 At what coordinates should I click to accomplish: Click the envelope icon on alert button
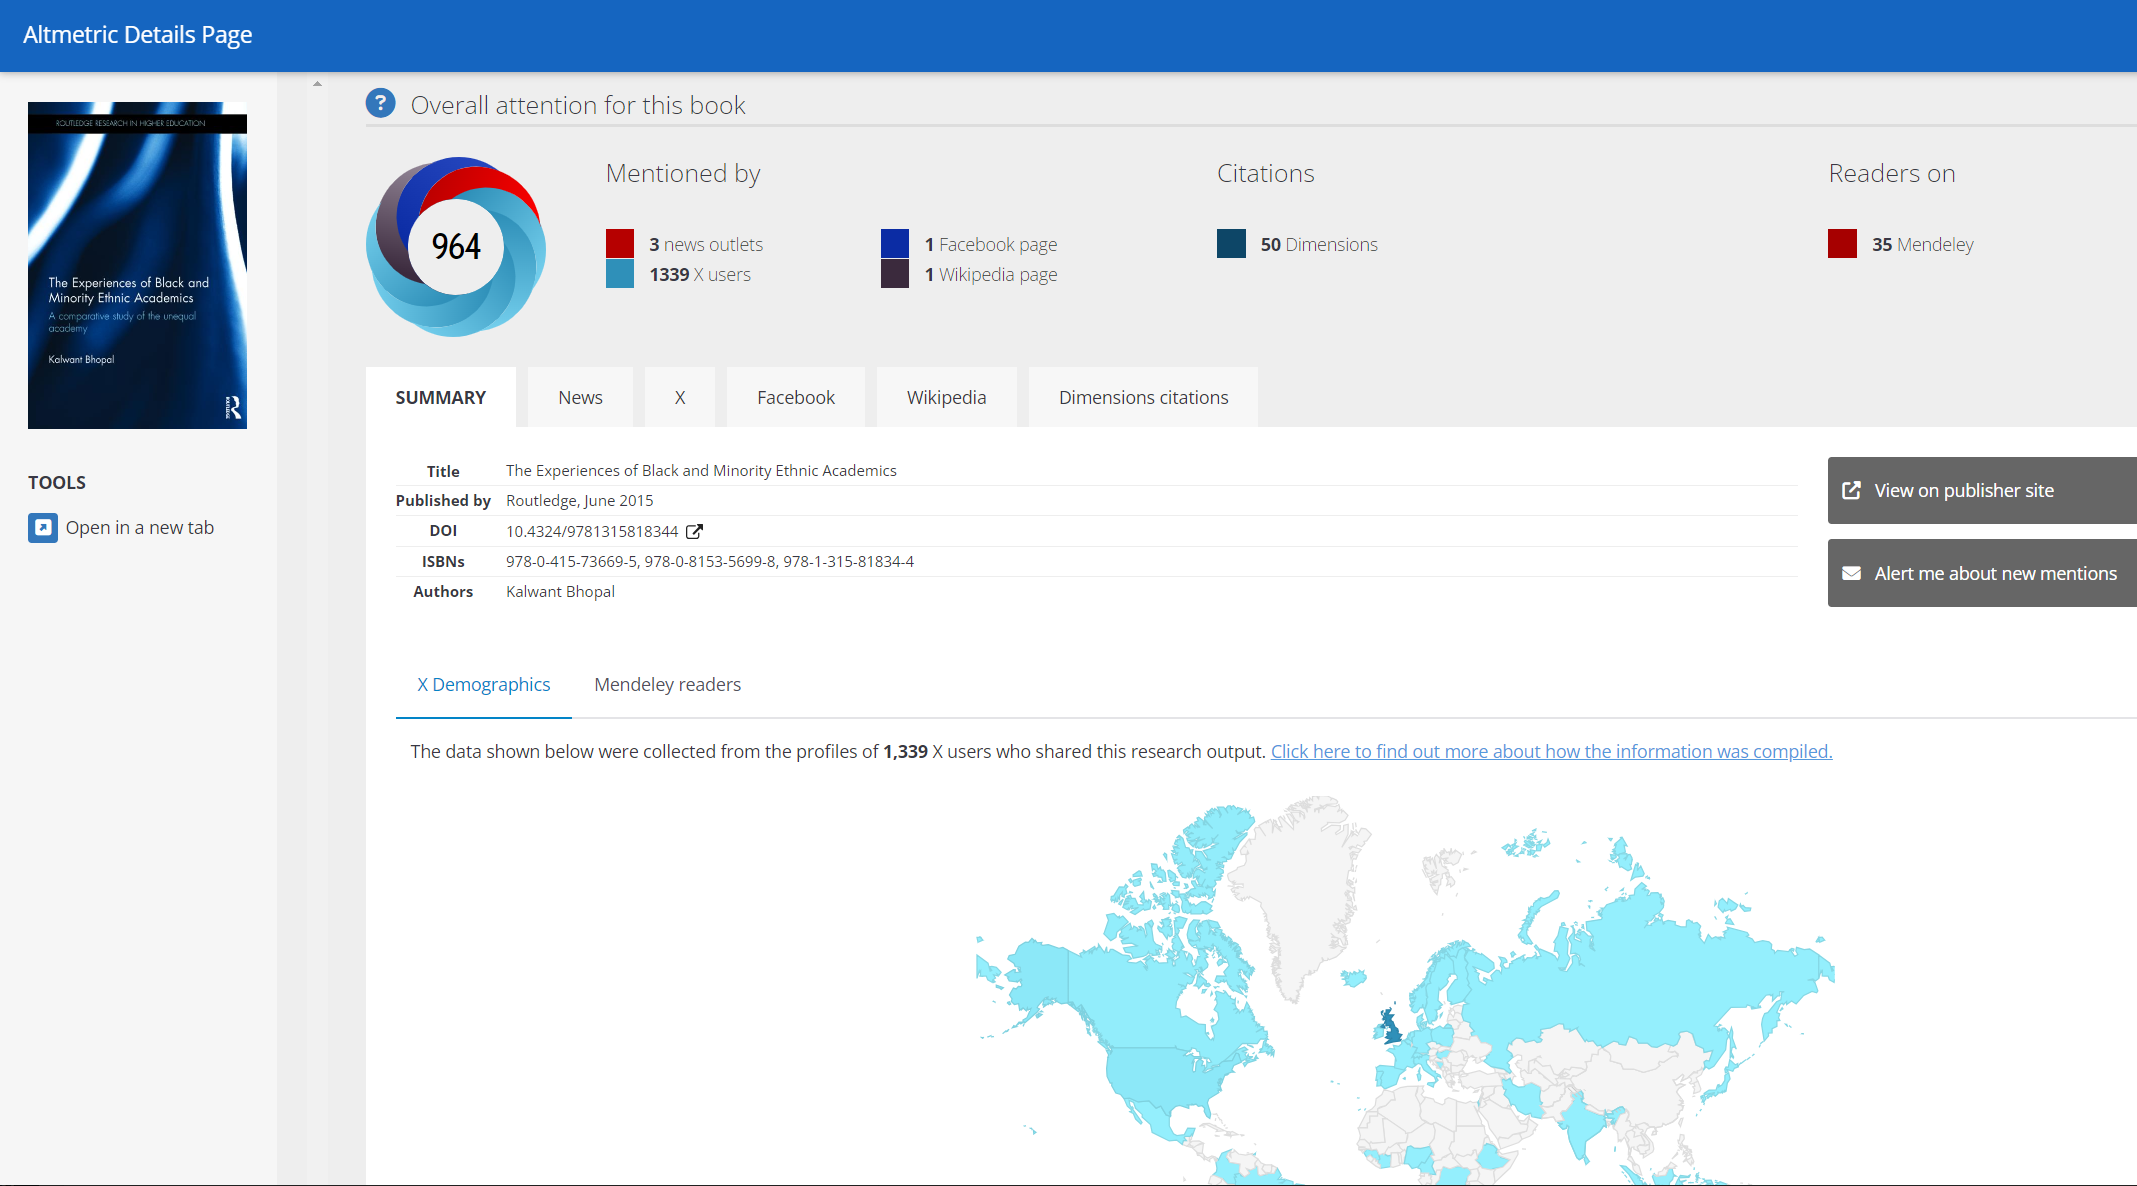click(1852, 573)
